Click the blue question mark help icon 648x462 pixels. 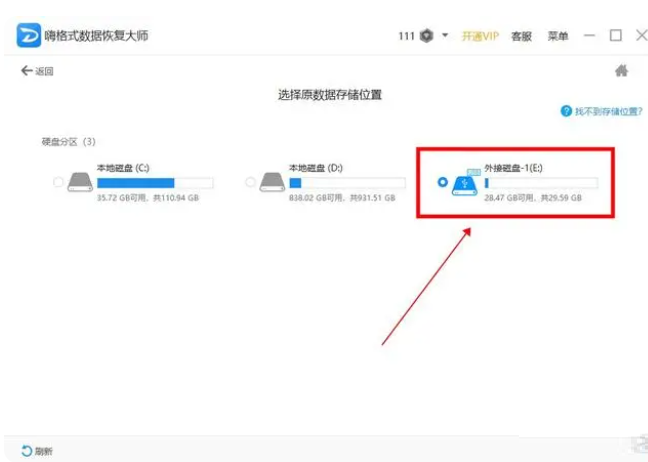[x=566, y=111]
